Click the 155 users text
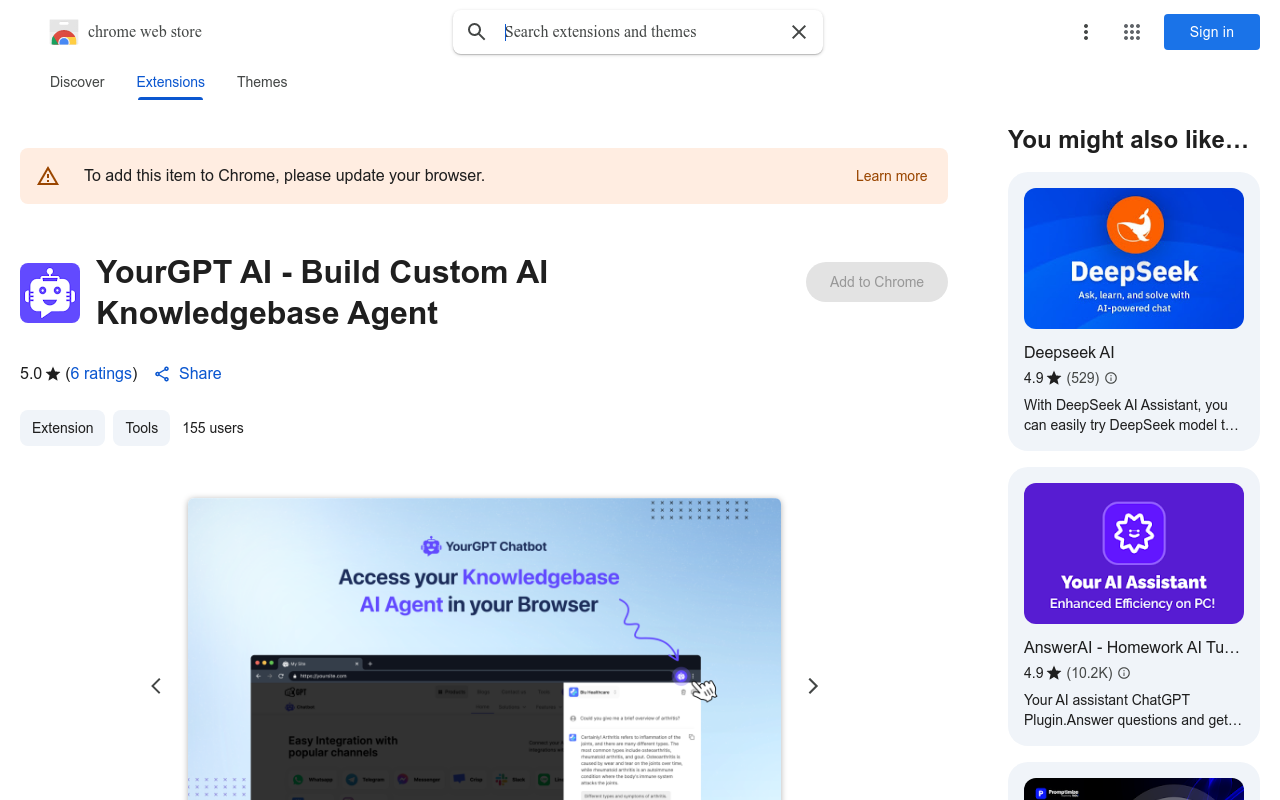 tap(213, 428)
